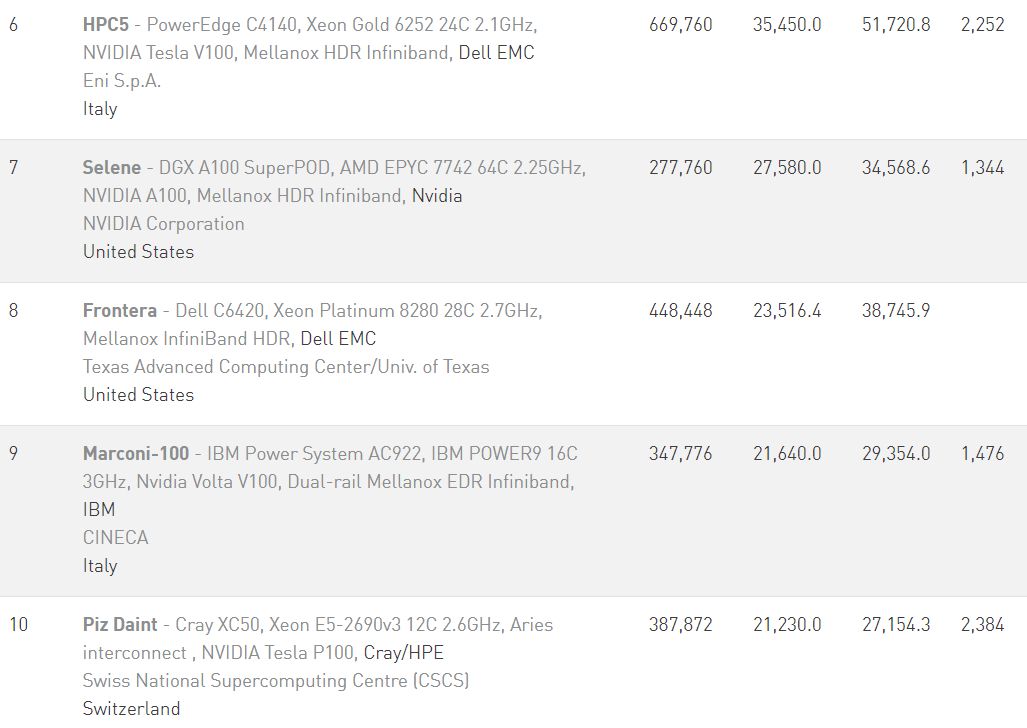
Task: Click the CINECA site link
Action: click(116, 537)
